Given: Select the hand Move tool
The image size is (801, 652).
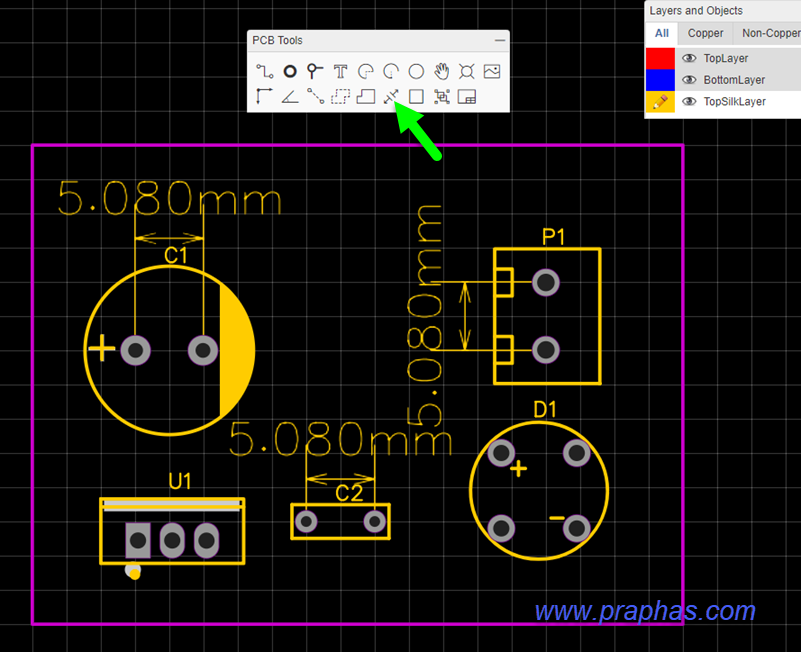Looking at the screenshot, I should click(x=441, y=71).
